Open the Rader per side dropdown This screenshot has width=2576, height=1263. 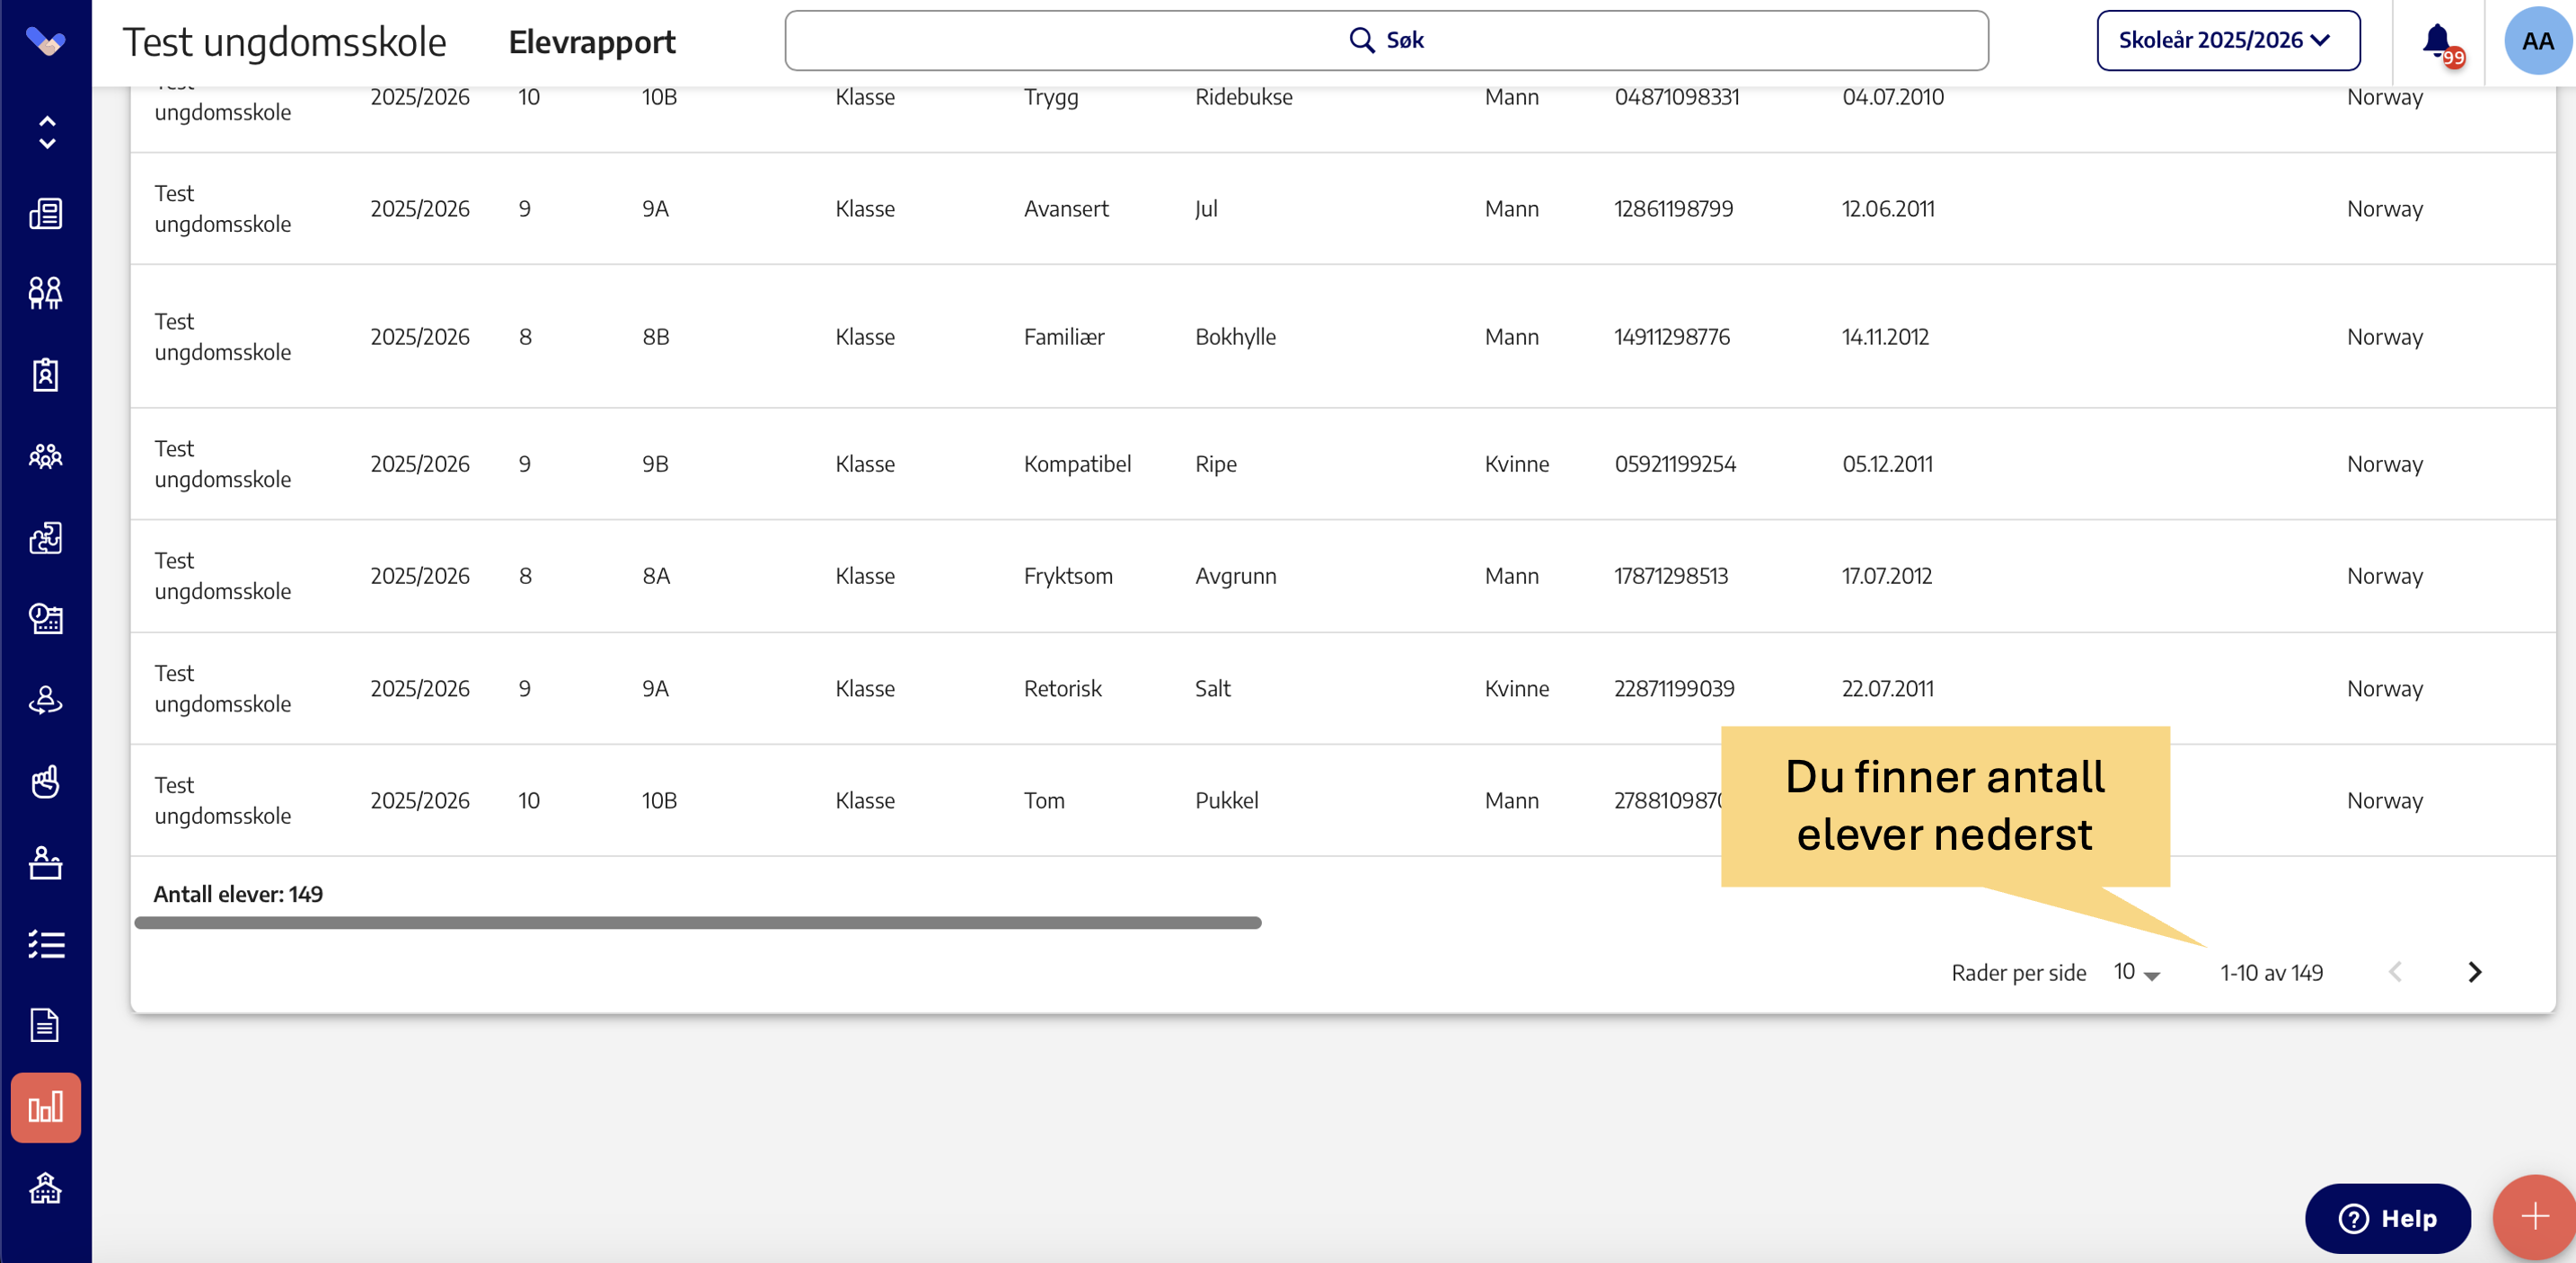[2137, 973]
